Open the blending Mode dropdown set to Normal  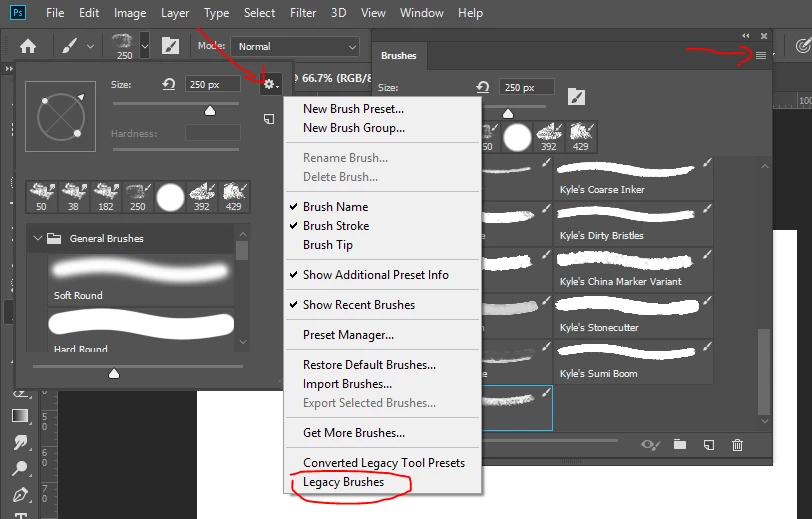295,47
